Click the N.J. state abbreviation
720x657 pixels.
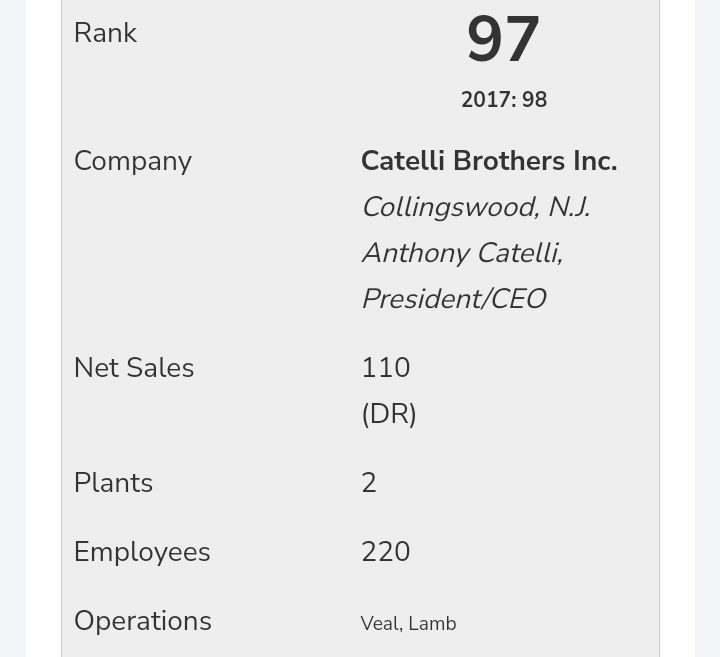point(568,207)
